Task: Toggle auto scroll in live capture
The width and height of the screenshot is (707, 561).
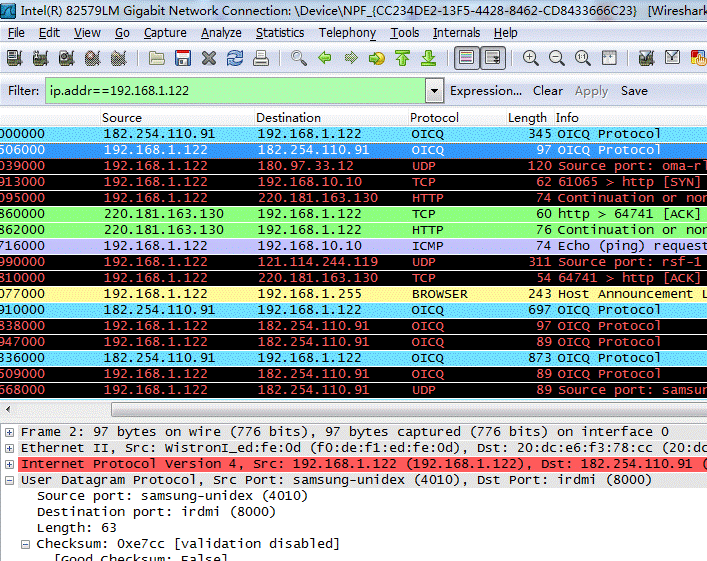Action: click(x=493, y=58)
